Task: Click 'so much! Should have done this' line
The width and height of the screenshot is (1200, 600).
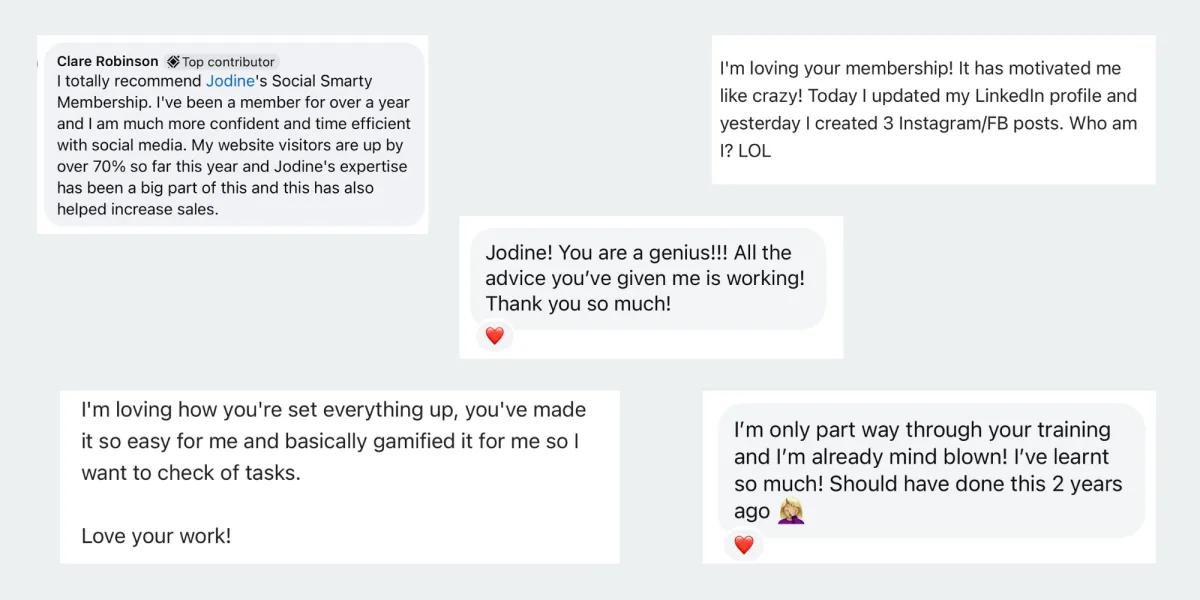Action: pos(928,484)
